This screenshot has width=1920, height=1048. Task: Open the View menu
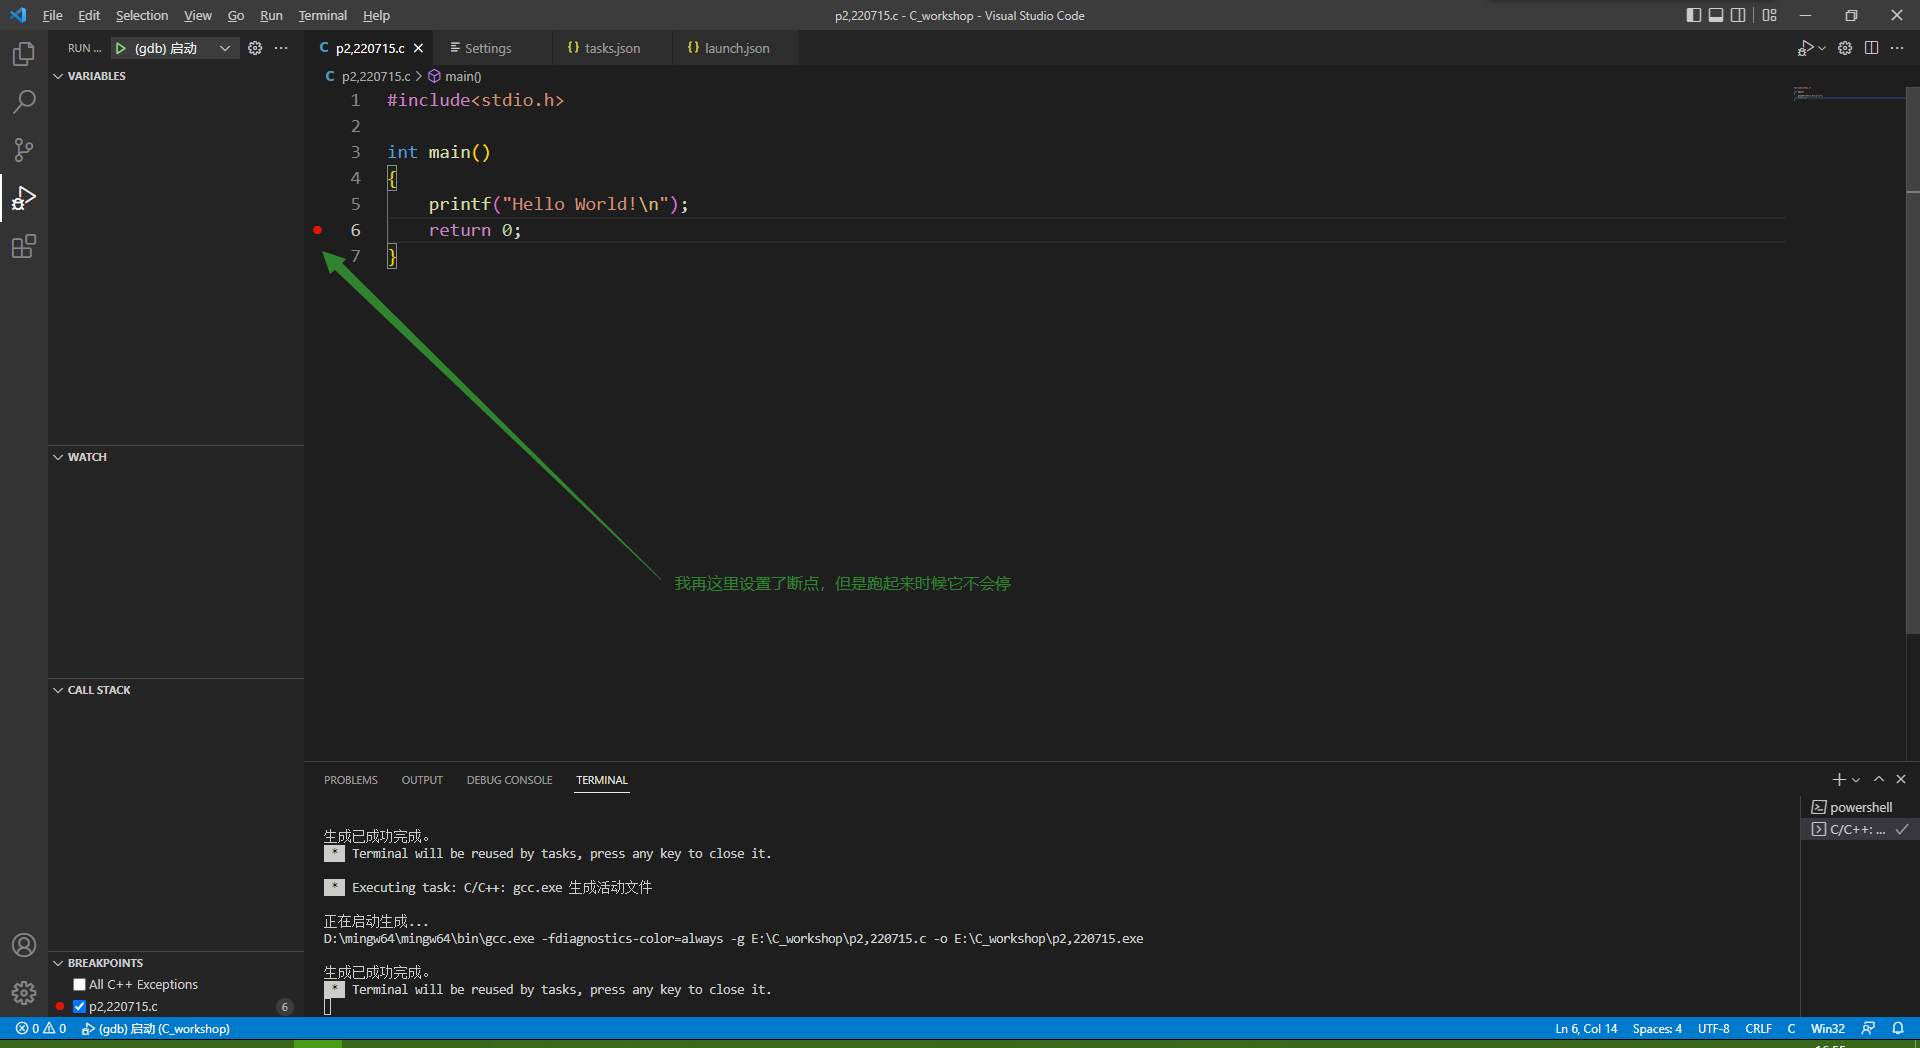tap(198, 15)
